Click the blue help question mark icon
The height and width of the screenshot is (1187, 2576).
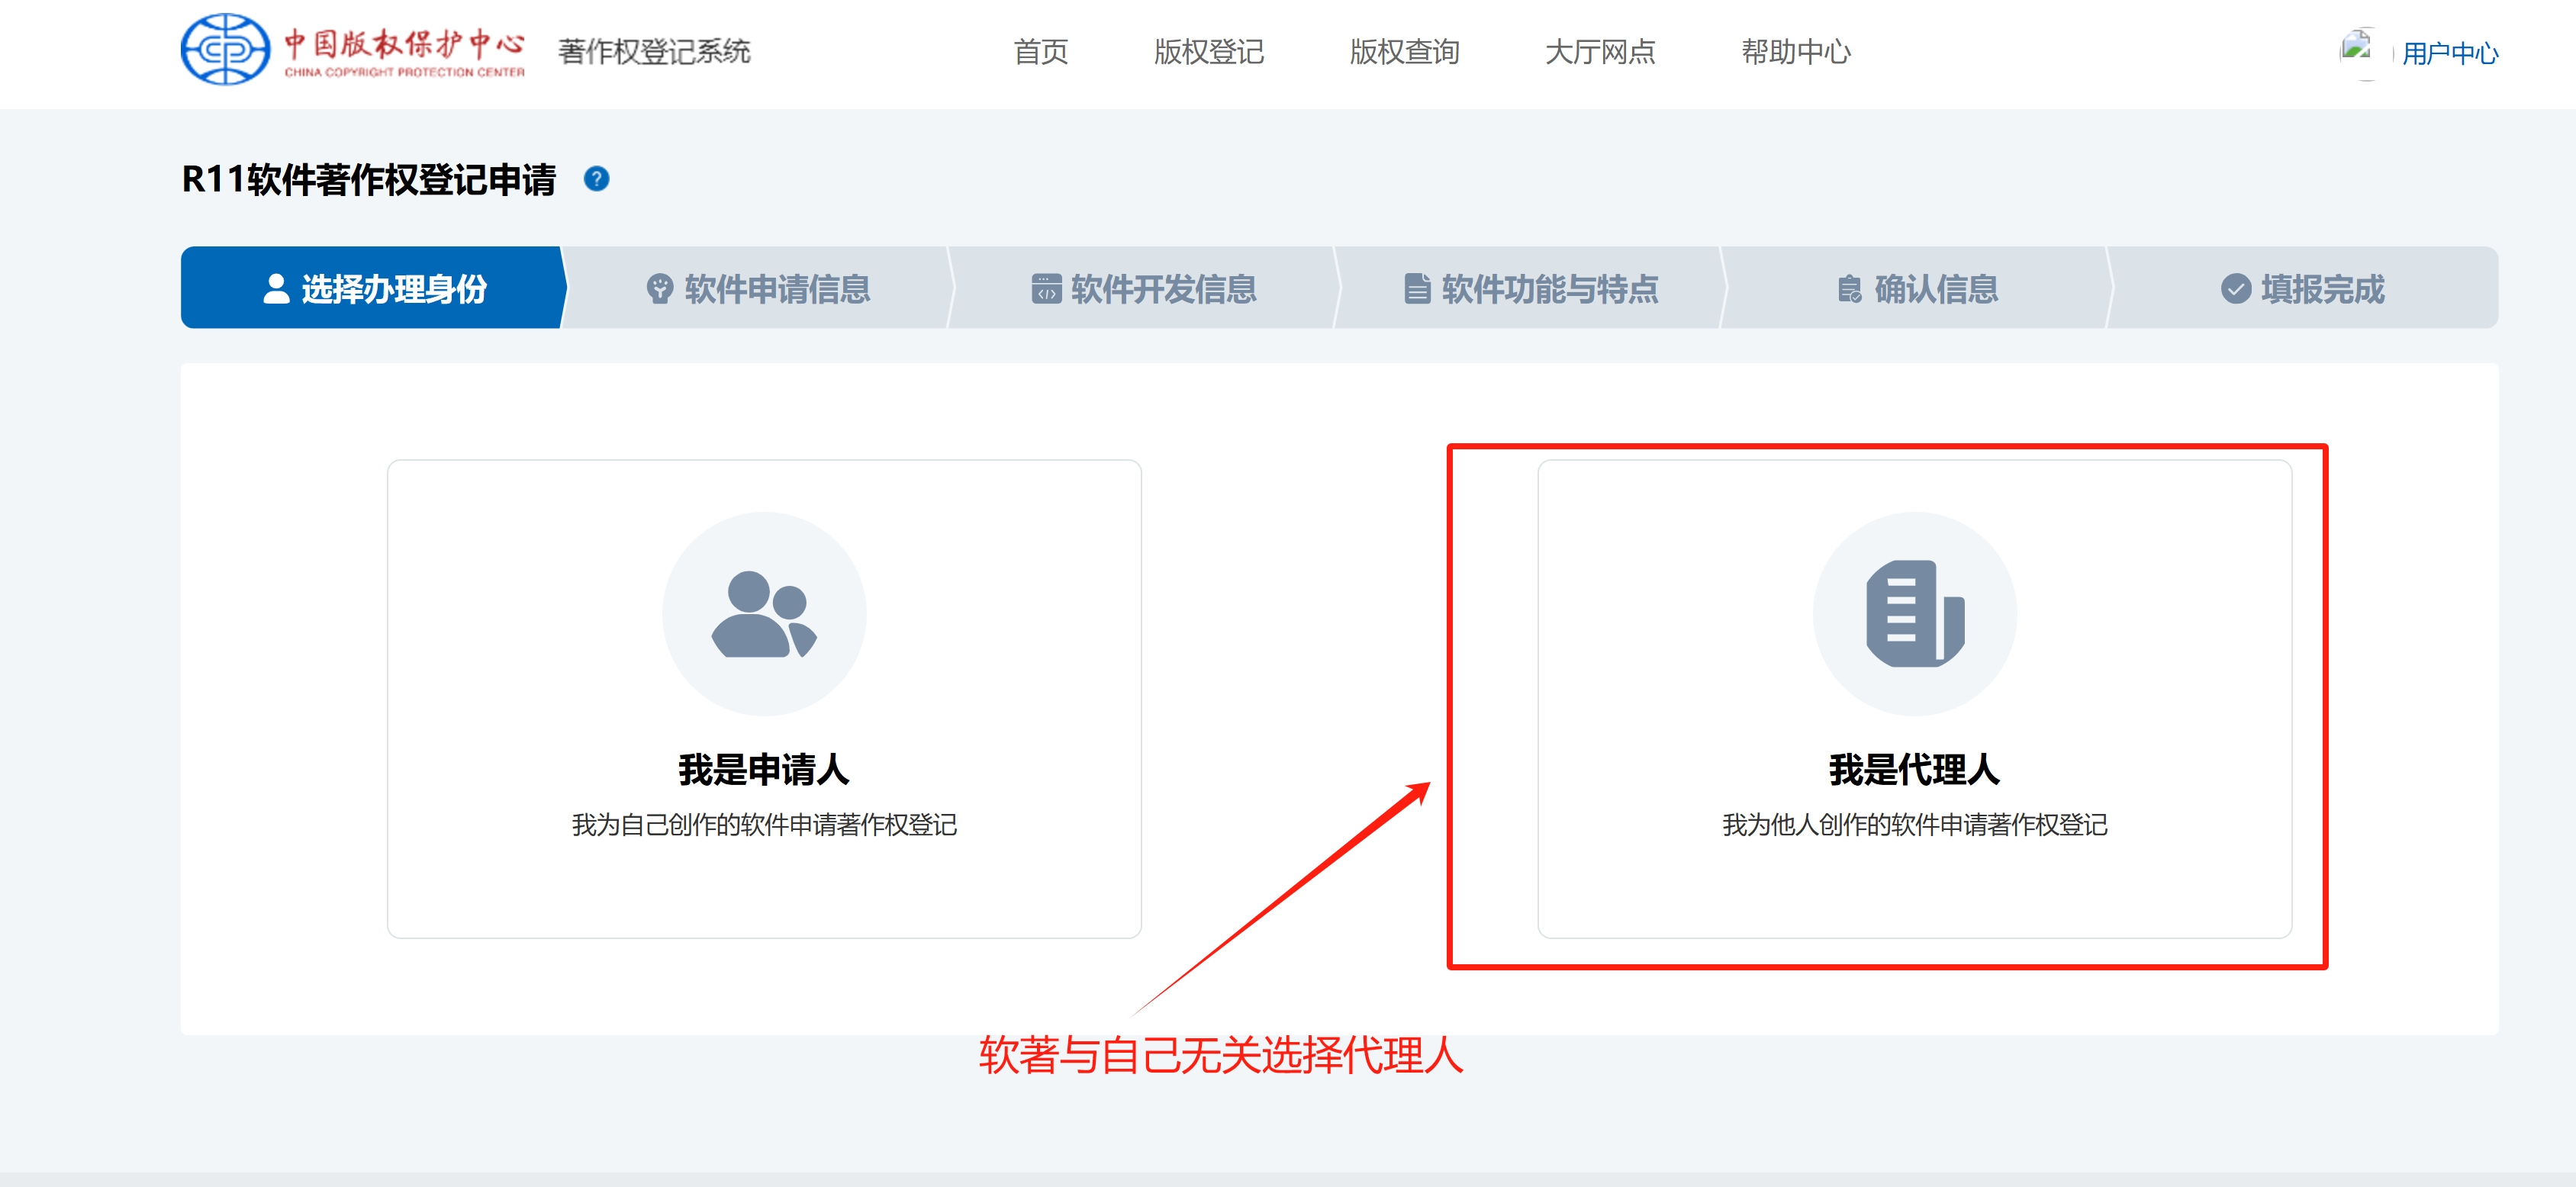[x=597, y=179]
